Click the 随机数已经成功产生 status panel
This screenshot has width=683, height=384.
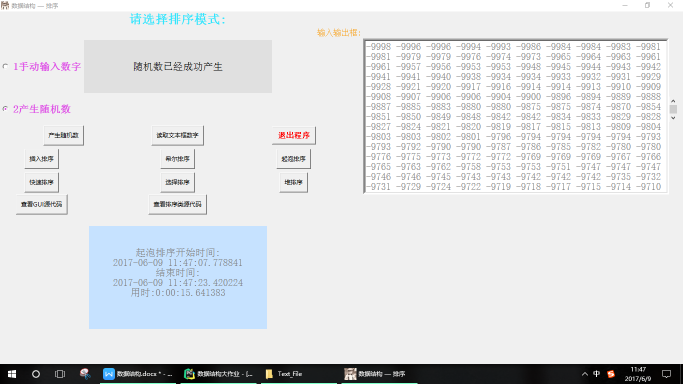178,67
